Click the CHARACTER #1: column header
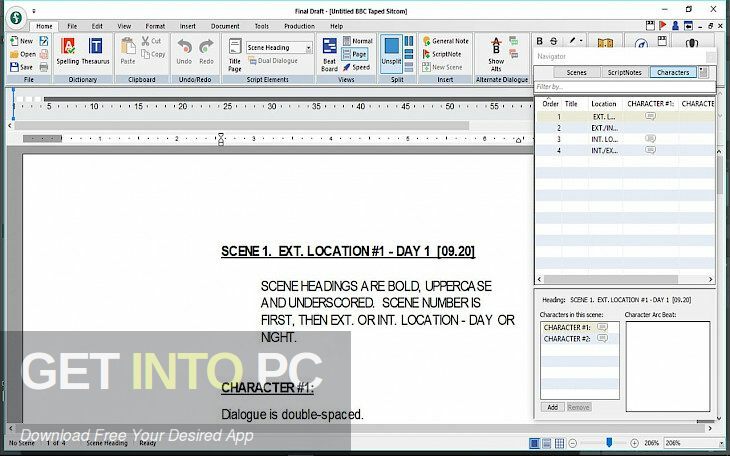 pyautogui.click(x=650, y=104)
